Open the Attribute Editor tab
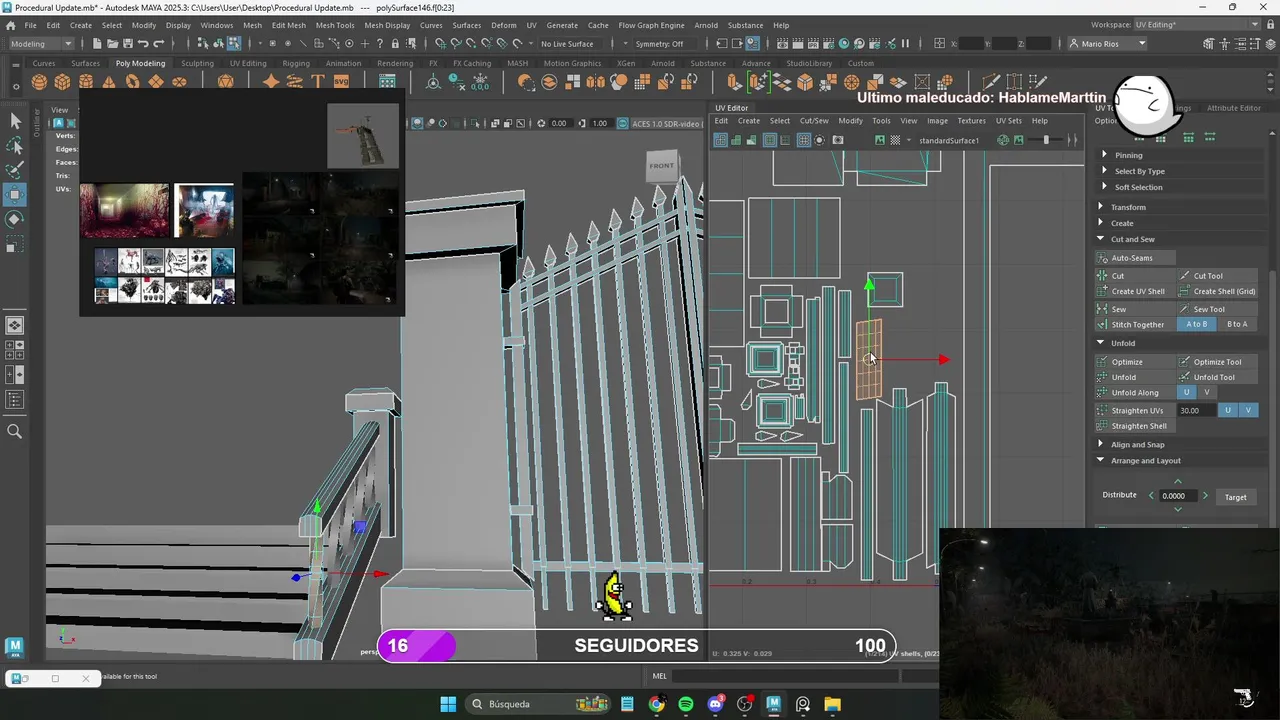1280x720 pixels. tap(1233, 108)
